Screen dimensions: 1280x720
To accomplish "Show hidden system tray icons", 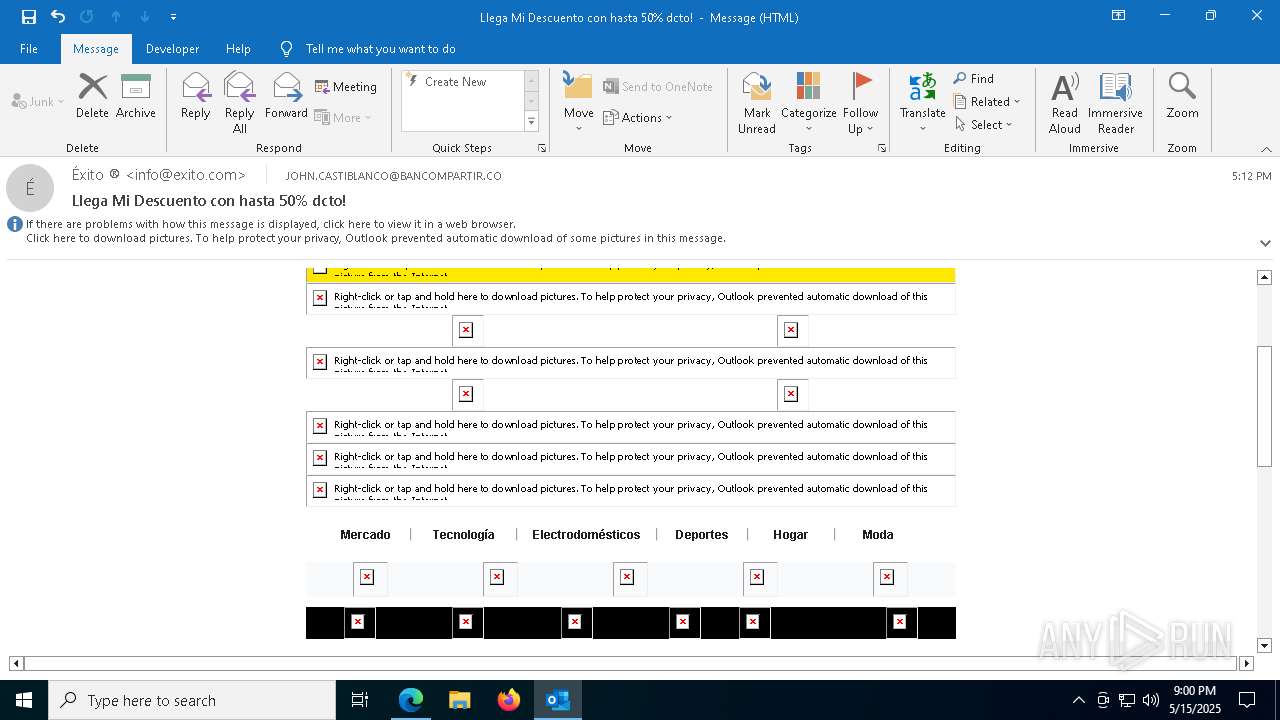I will click(1078, 700).
